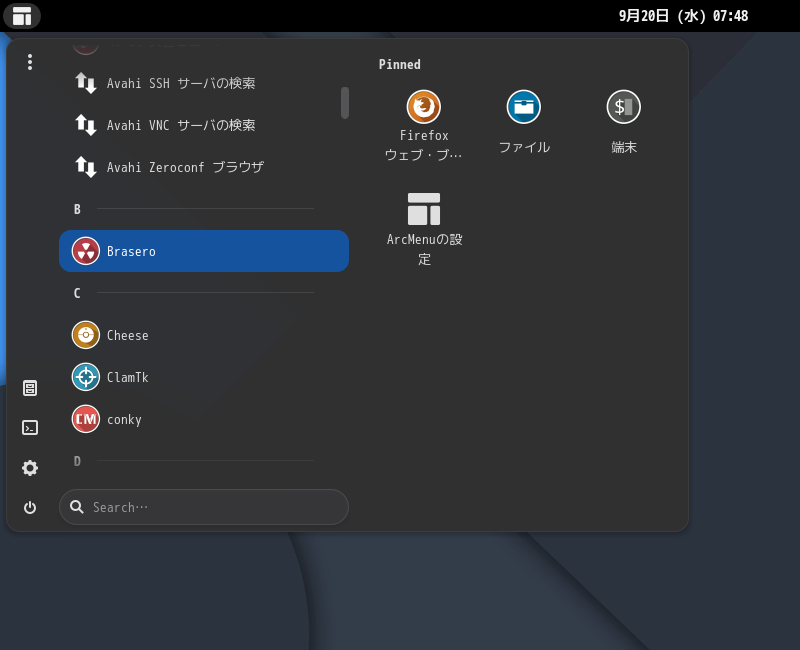Launch the ClamTk antivirus icon

click(x=86, y=377)
